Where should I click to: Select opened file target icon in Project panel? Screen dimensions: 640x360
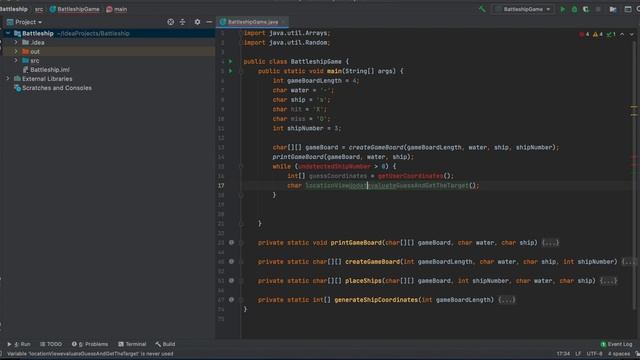point(171,22)
